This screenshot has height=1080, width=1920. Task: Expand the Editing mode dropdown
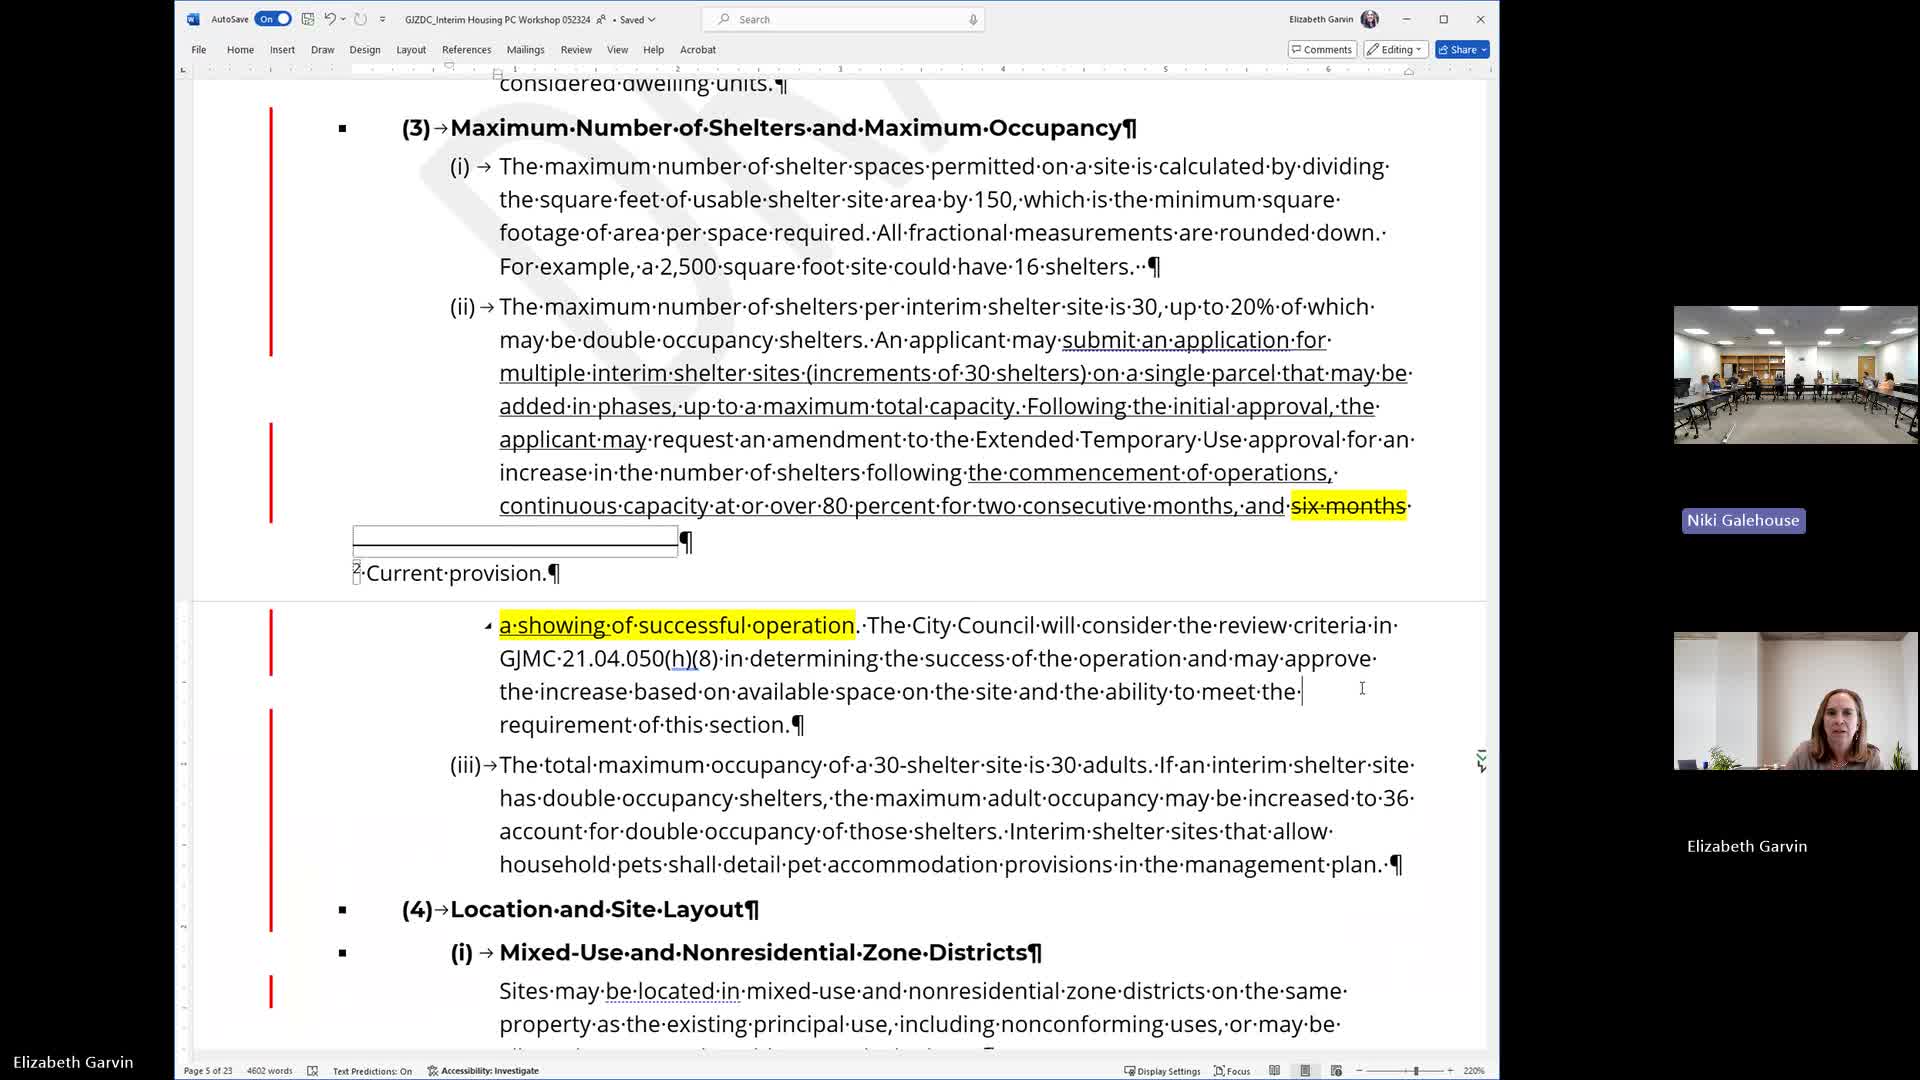1395,49
